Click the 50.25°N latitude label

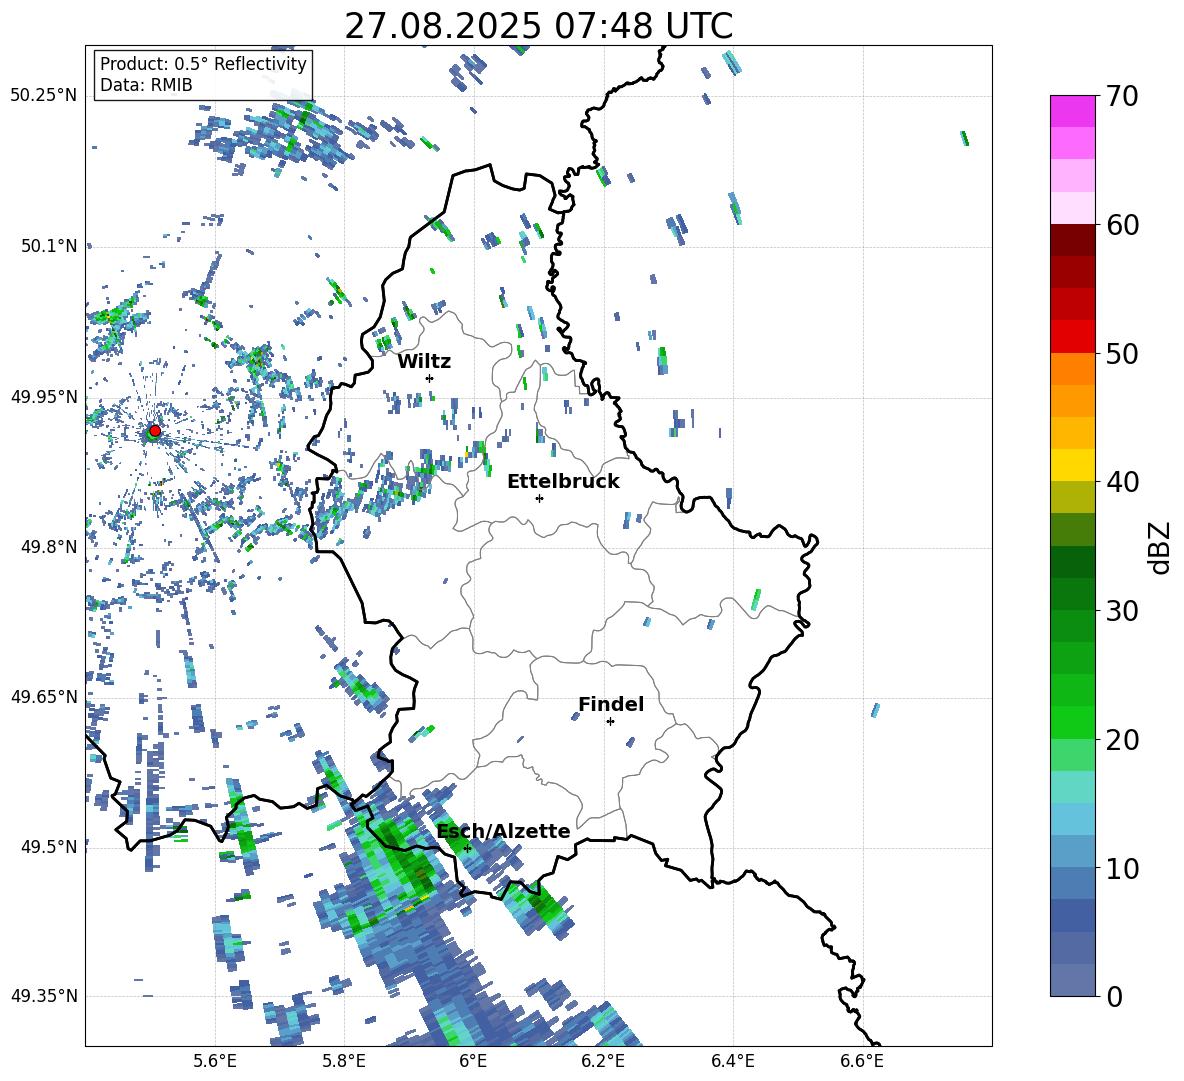[44, 96]
